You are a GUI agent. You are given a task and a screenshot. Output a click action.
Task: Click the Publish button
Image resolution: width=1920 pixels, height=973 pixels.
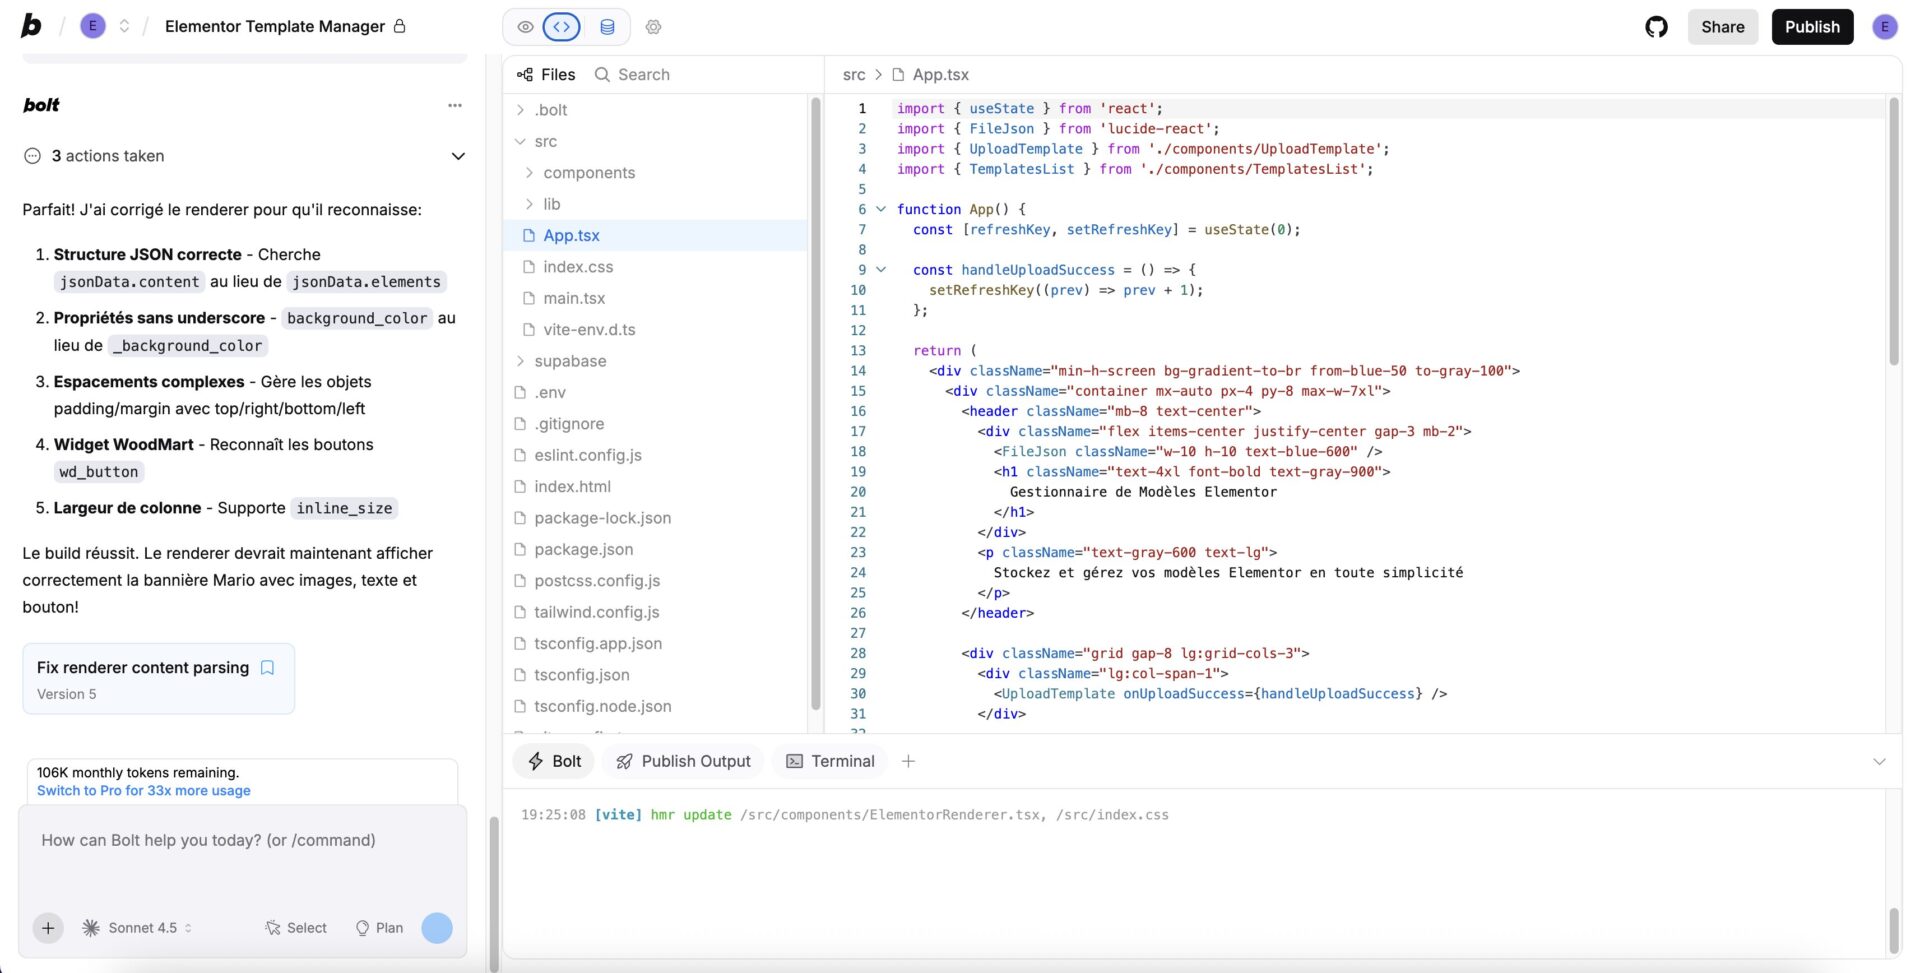pos(1812,27)
